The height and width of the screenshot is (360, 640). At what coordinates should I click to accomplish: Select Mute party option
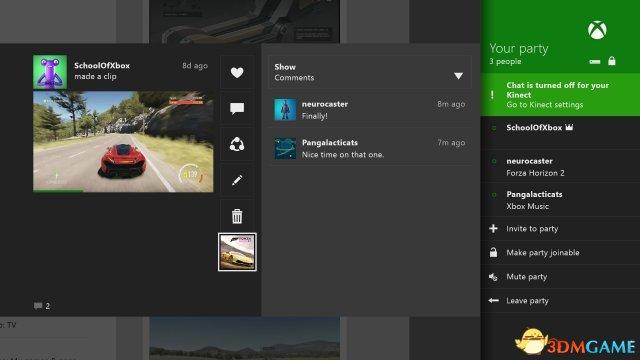[560, 277]
